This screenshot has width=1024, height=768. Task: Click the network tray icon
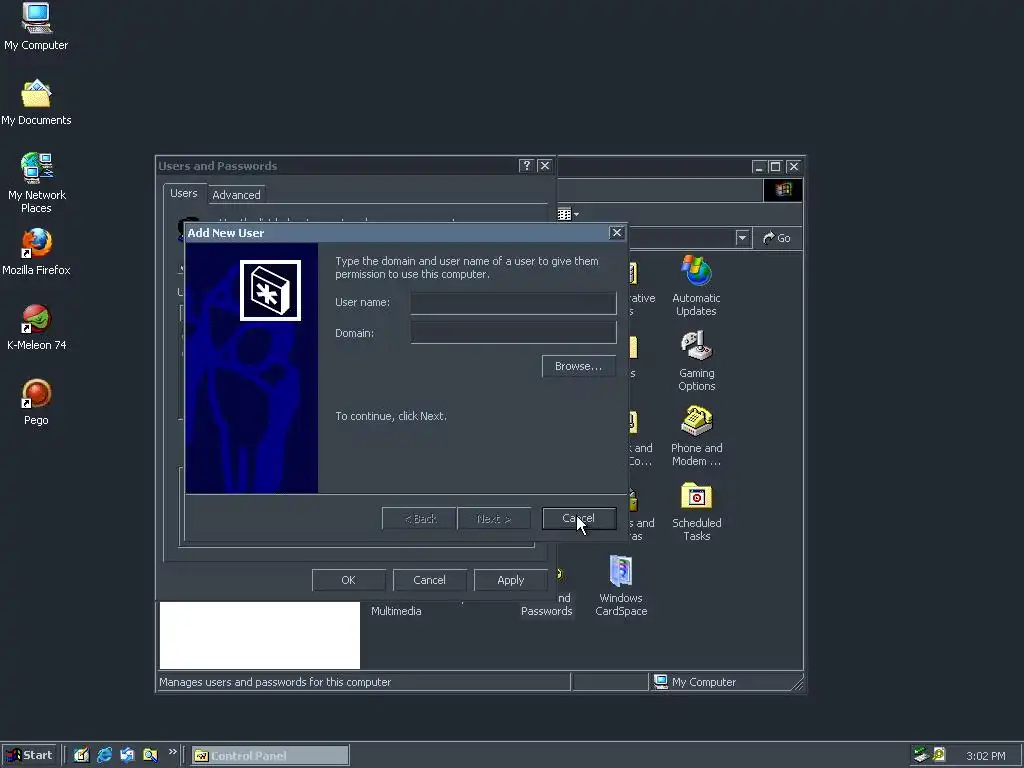pyautogui.click(x=921, y=755)
